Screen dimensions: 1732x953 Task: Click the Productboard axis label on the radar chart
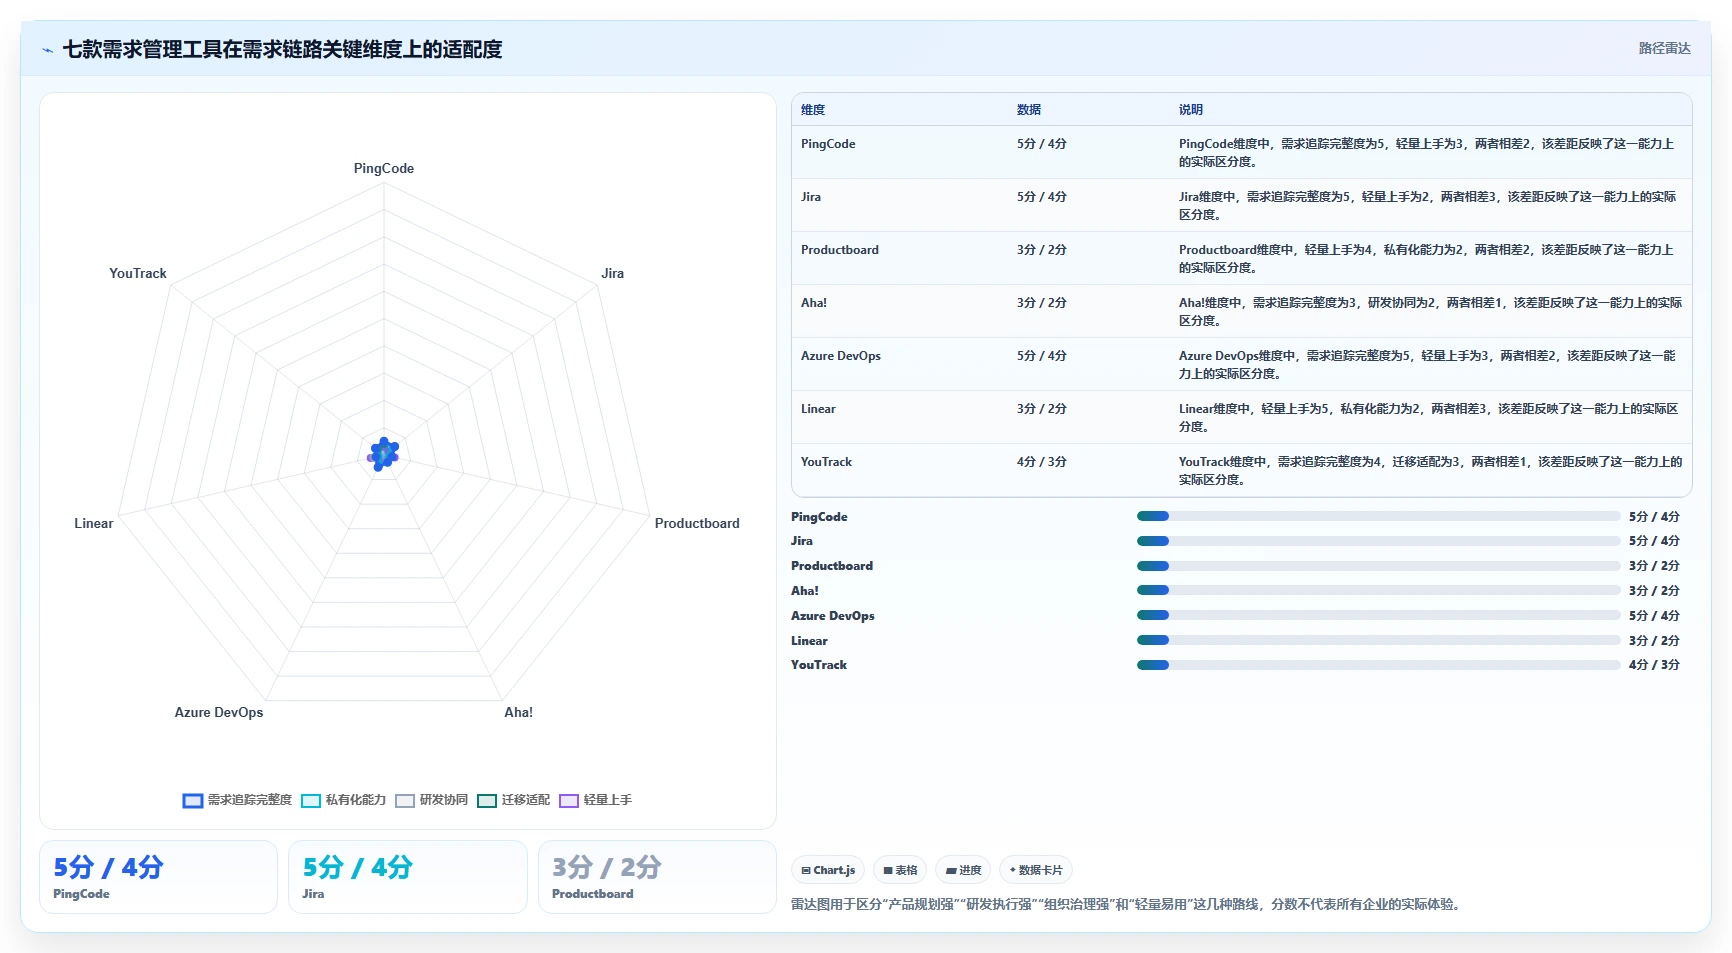[697, 523]
